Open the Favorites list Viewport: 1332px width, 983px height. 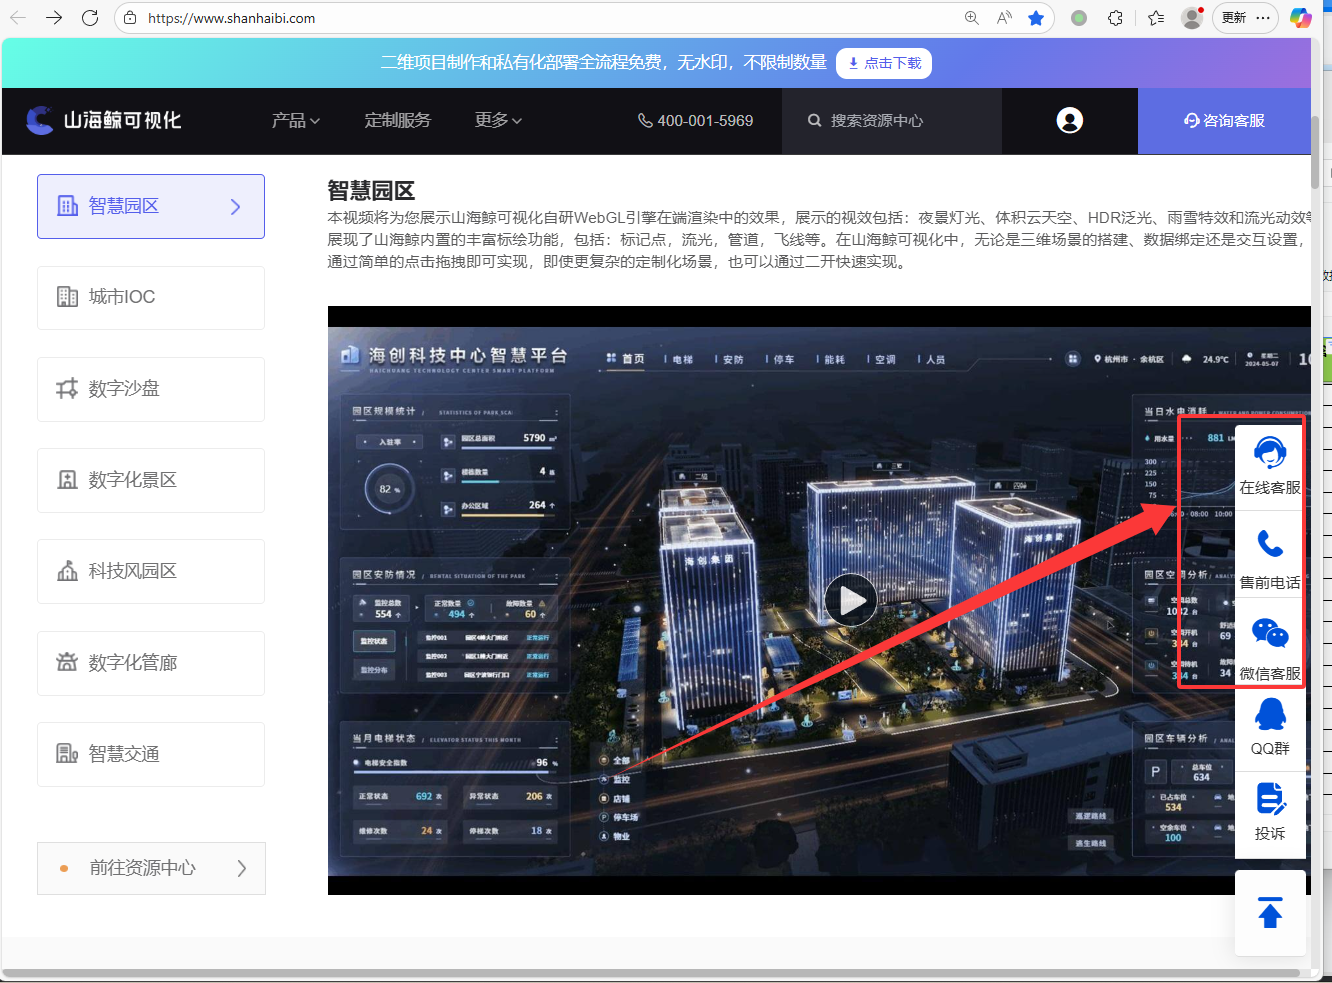(1156, 18)
